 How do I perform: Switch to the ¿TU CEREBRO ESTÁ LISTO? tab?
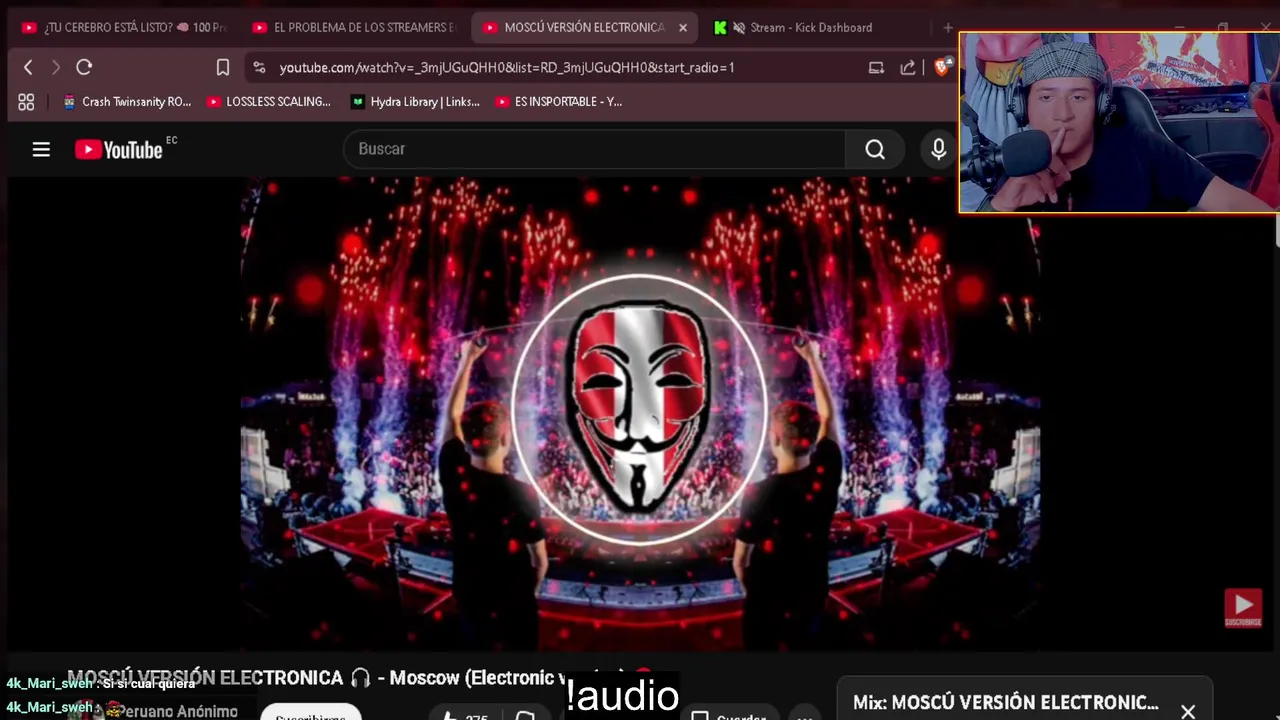coord(124,27)
